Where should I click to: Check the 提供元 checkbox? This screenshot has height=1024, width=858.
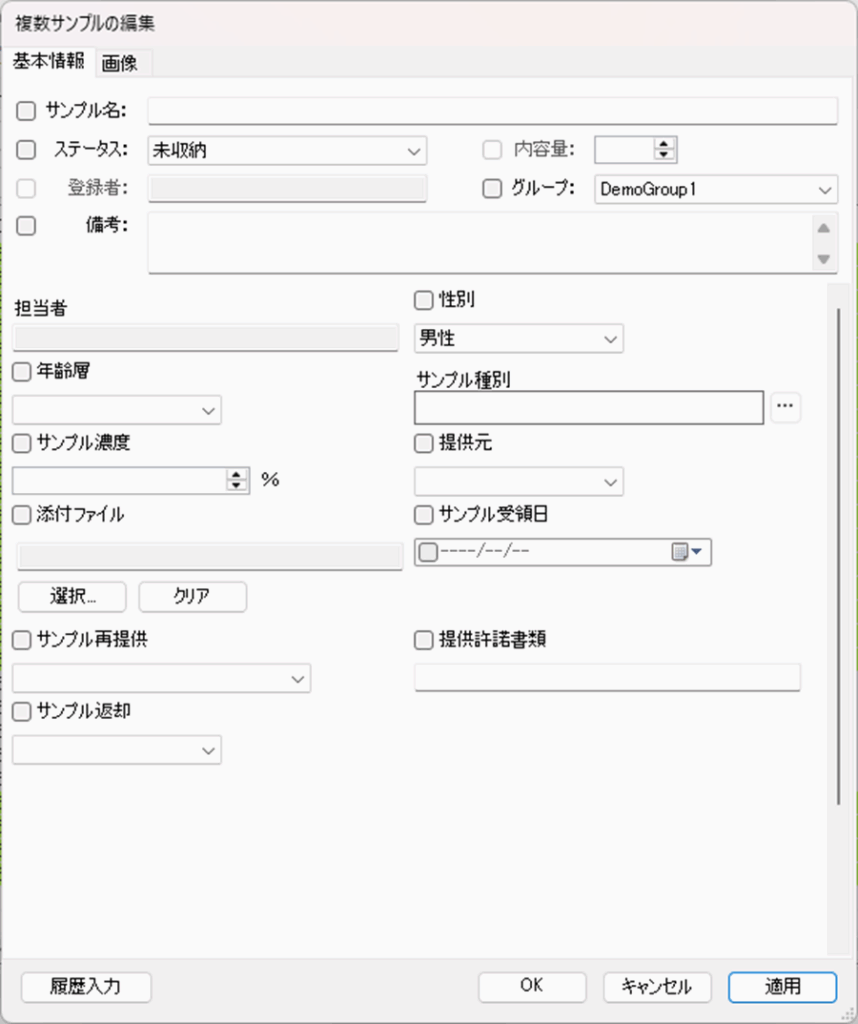[423, 443]
